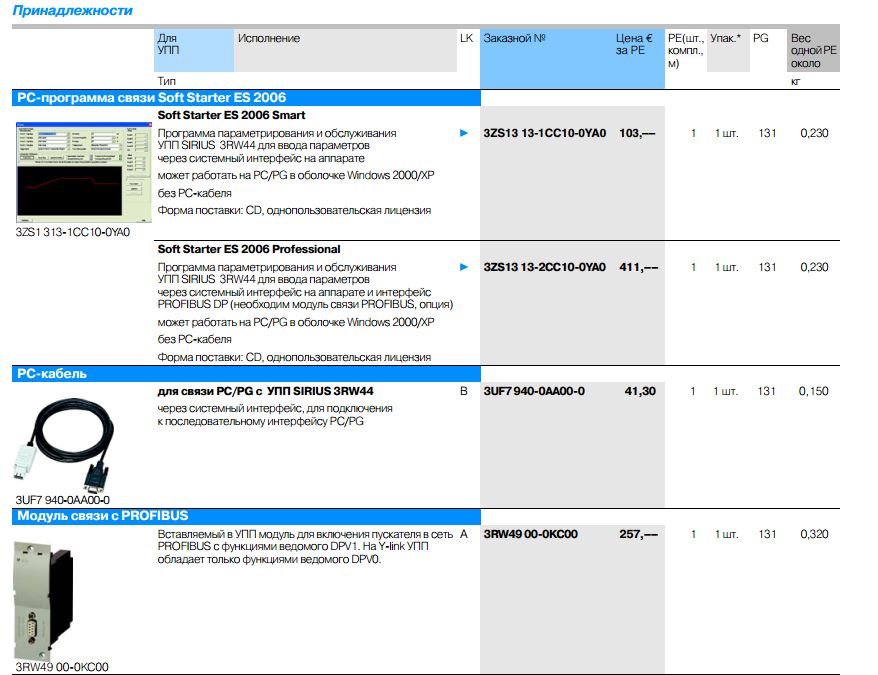Click the 'Вес одной PE около' column header
Image resolution: width=878 pixels, height=675 pixels.
coord(814,50)
